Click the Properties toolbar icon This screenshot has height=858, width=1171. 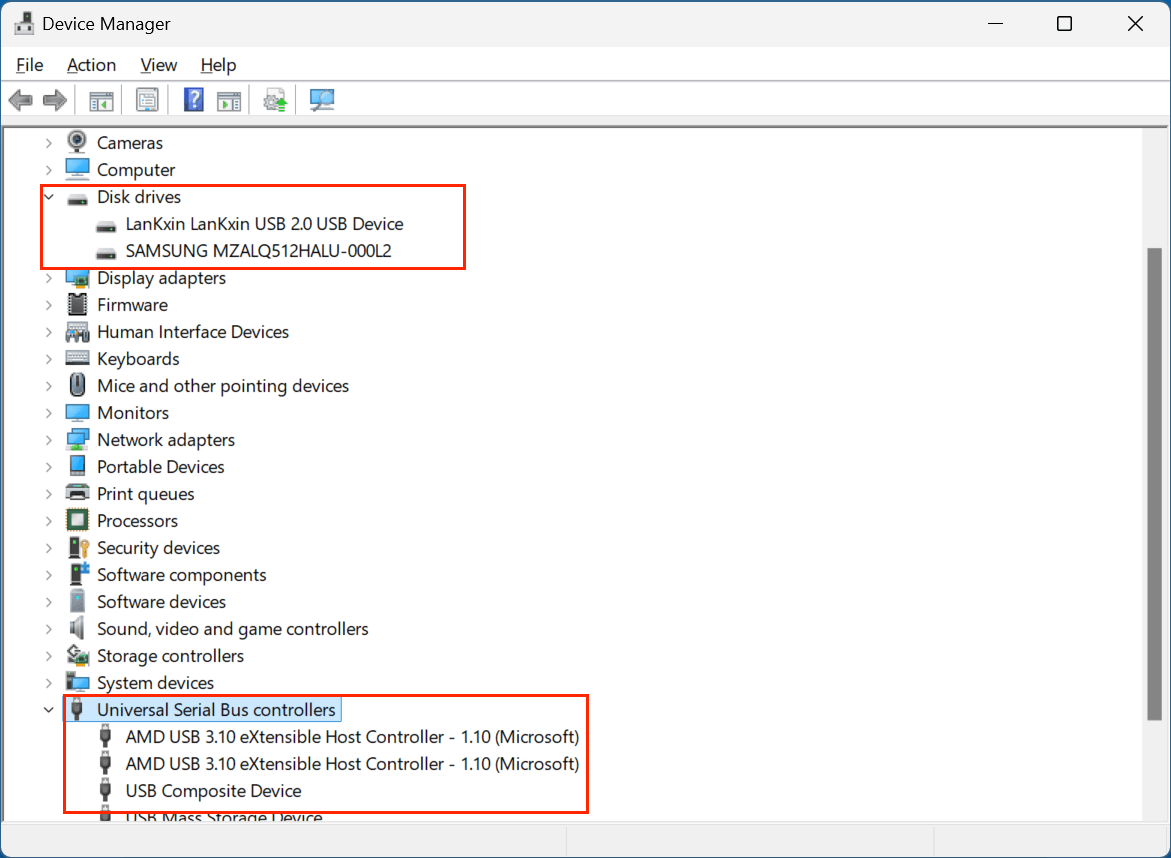[x=147, y=99]
